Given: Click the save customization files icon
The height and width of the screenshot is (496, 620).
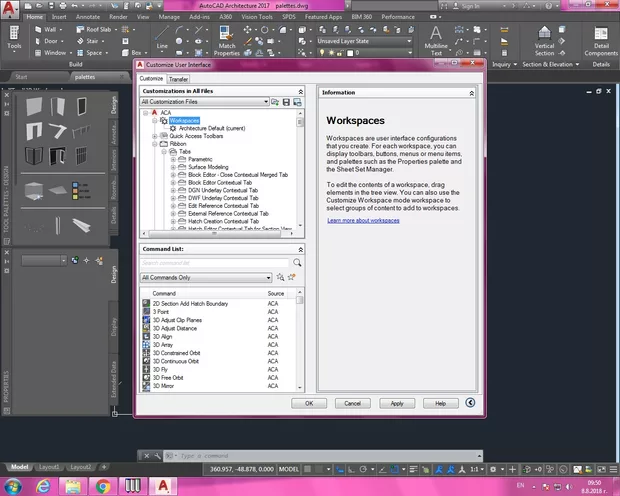Looking at the screenshot, I should point(287,102).
